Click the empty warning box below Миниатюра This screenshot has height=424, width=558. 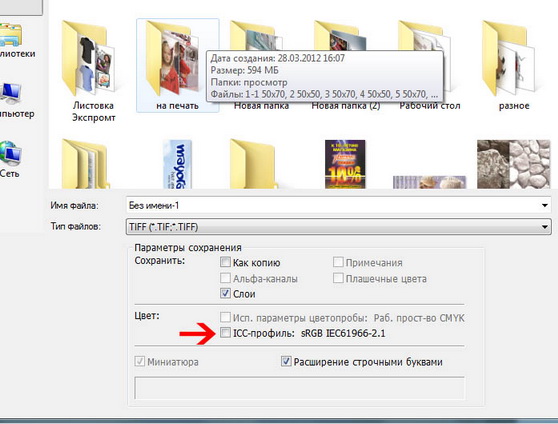point(299,388)
